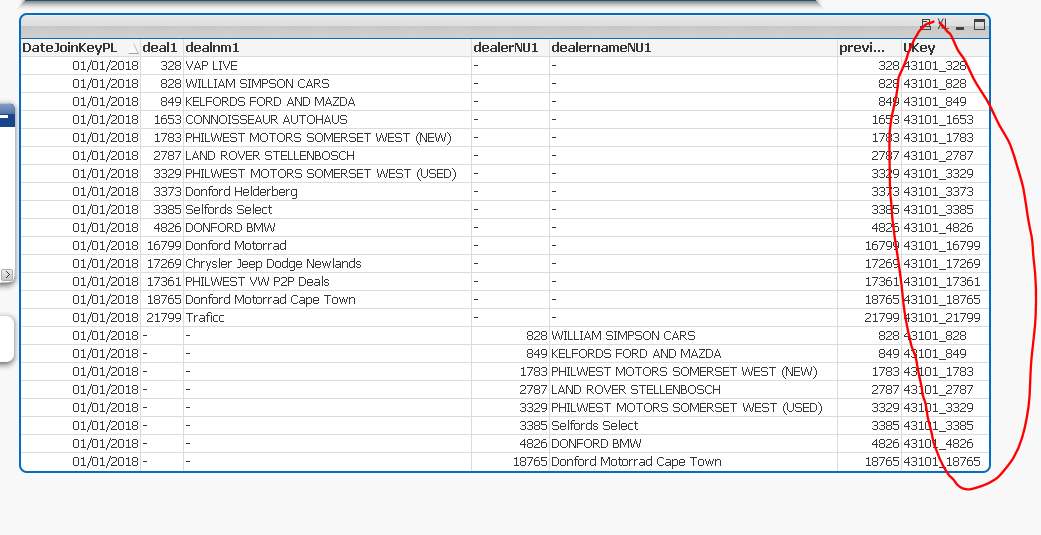Select DONFORD BMW in dealnm1 column

tap(230, 227)
